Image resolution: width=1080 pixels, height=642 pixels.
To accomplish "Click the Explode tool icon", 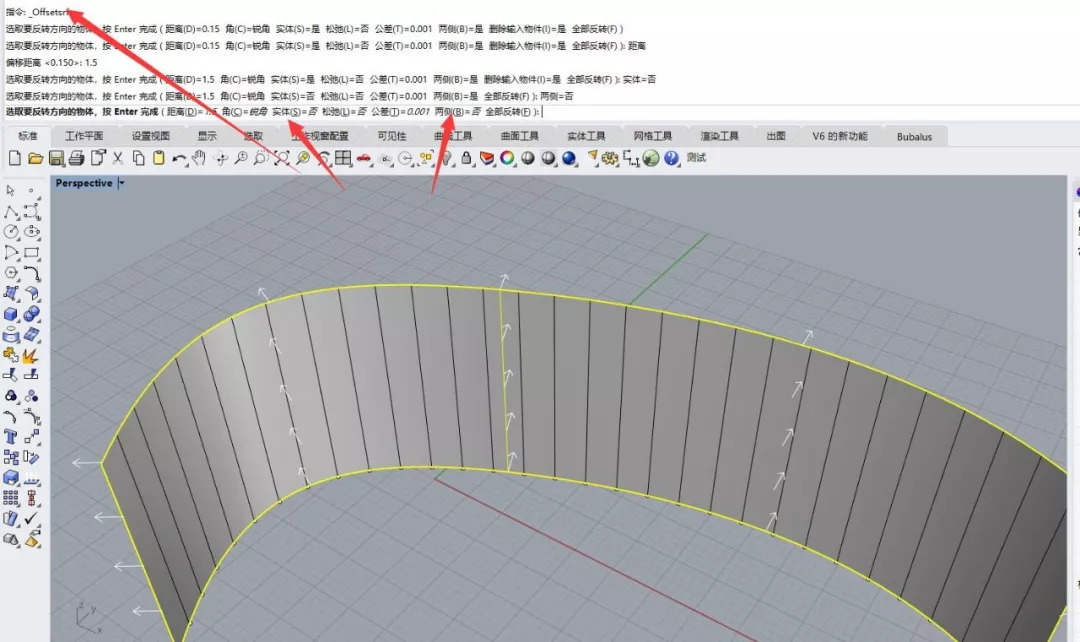I will click(31, 355).
